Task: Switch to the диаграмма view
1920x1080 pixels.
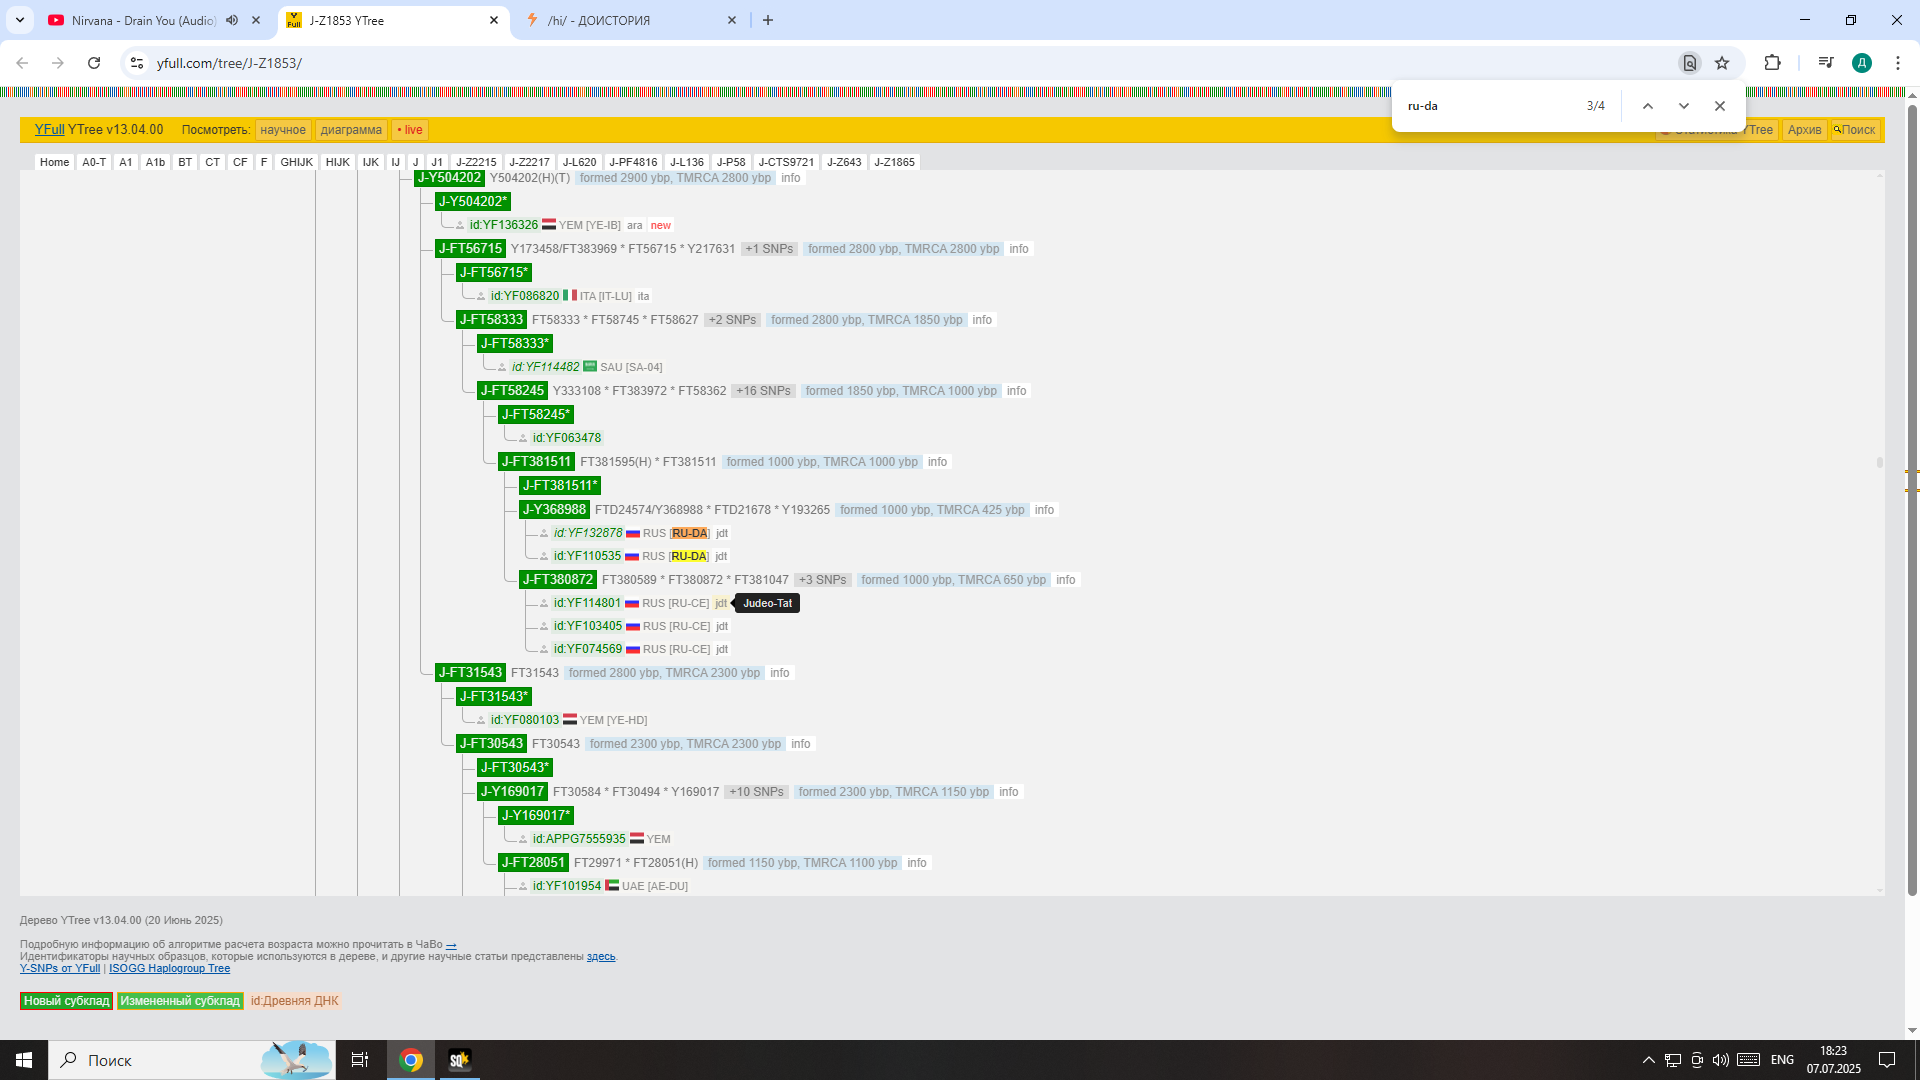Action: coord(351,130)
